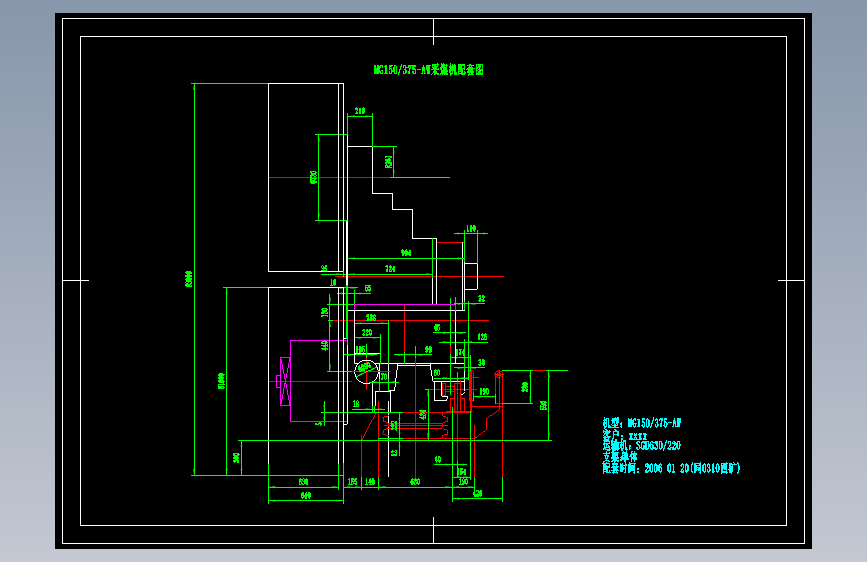Click the 32 dimension label

(482, 299)
